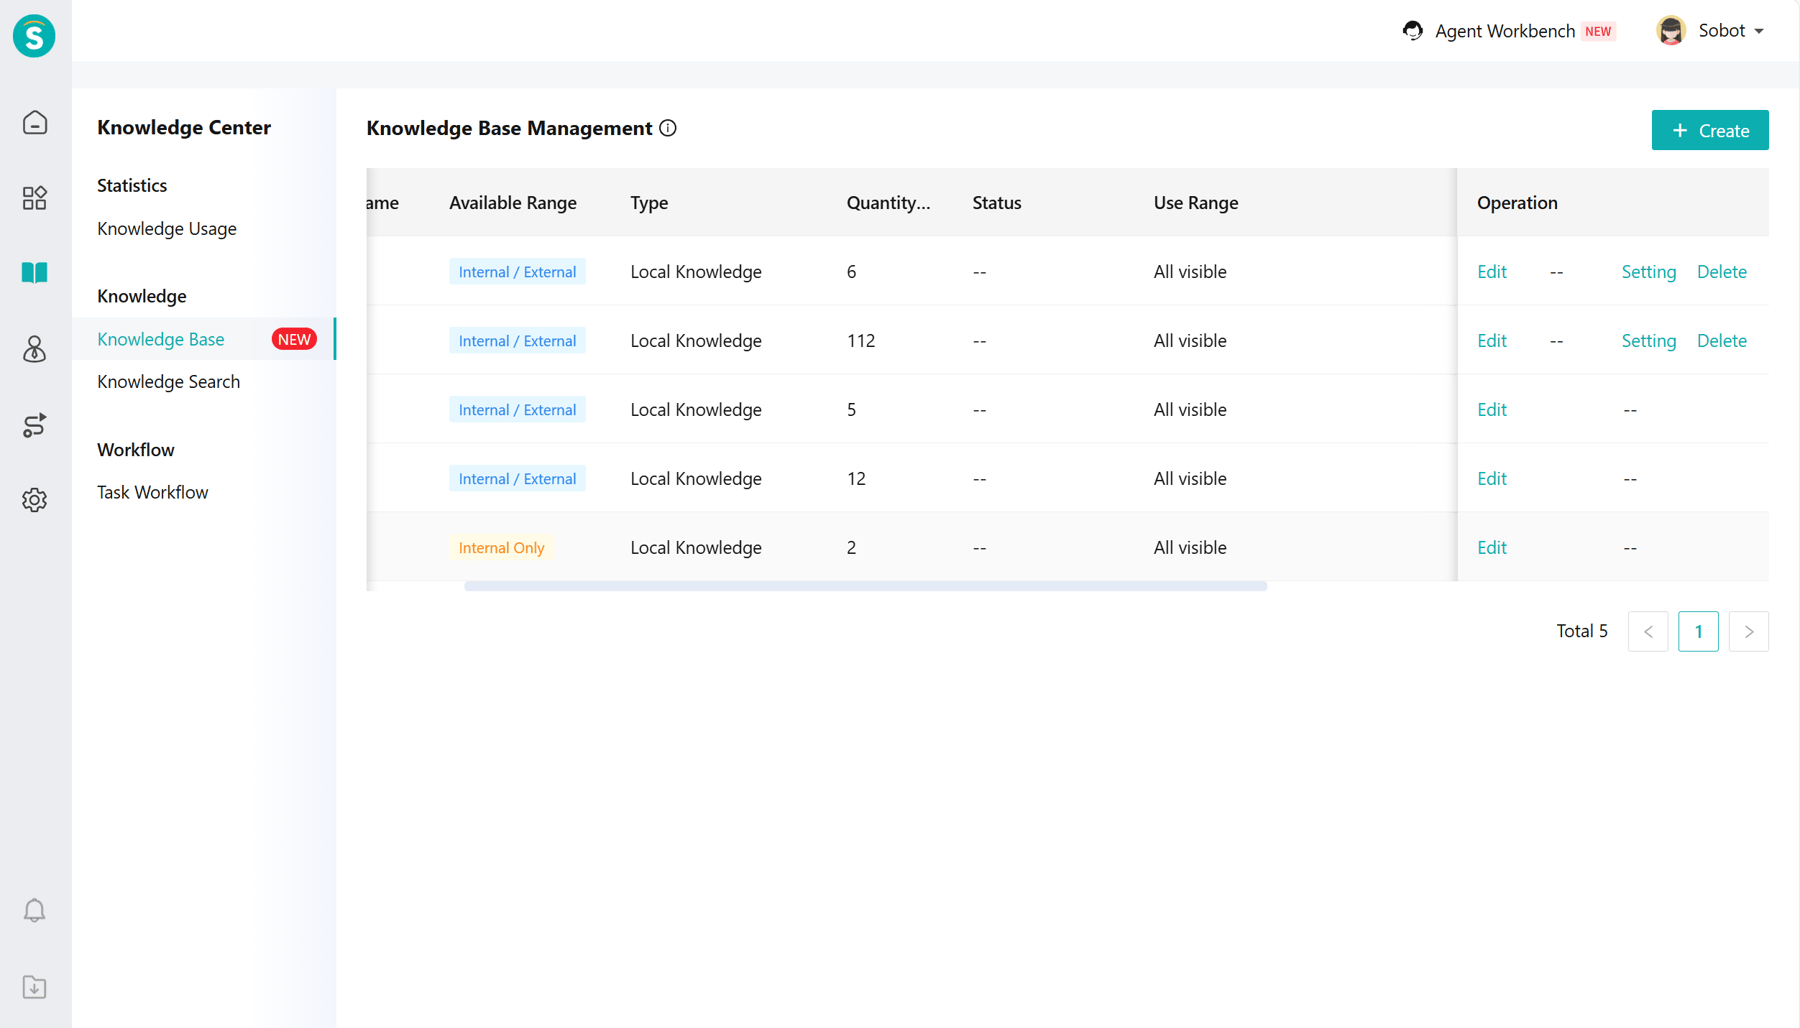Click the Sobot logo icon
The image size is (1800, 1028).
pyautogui.click(x=34, y=36)
